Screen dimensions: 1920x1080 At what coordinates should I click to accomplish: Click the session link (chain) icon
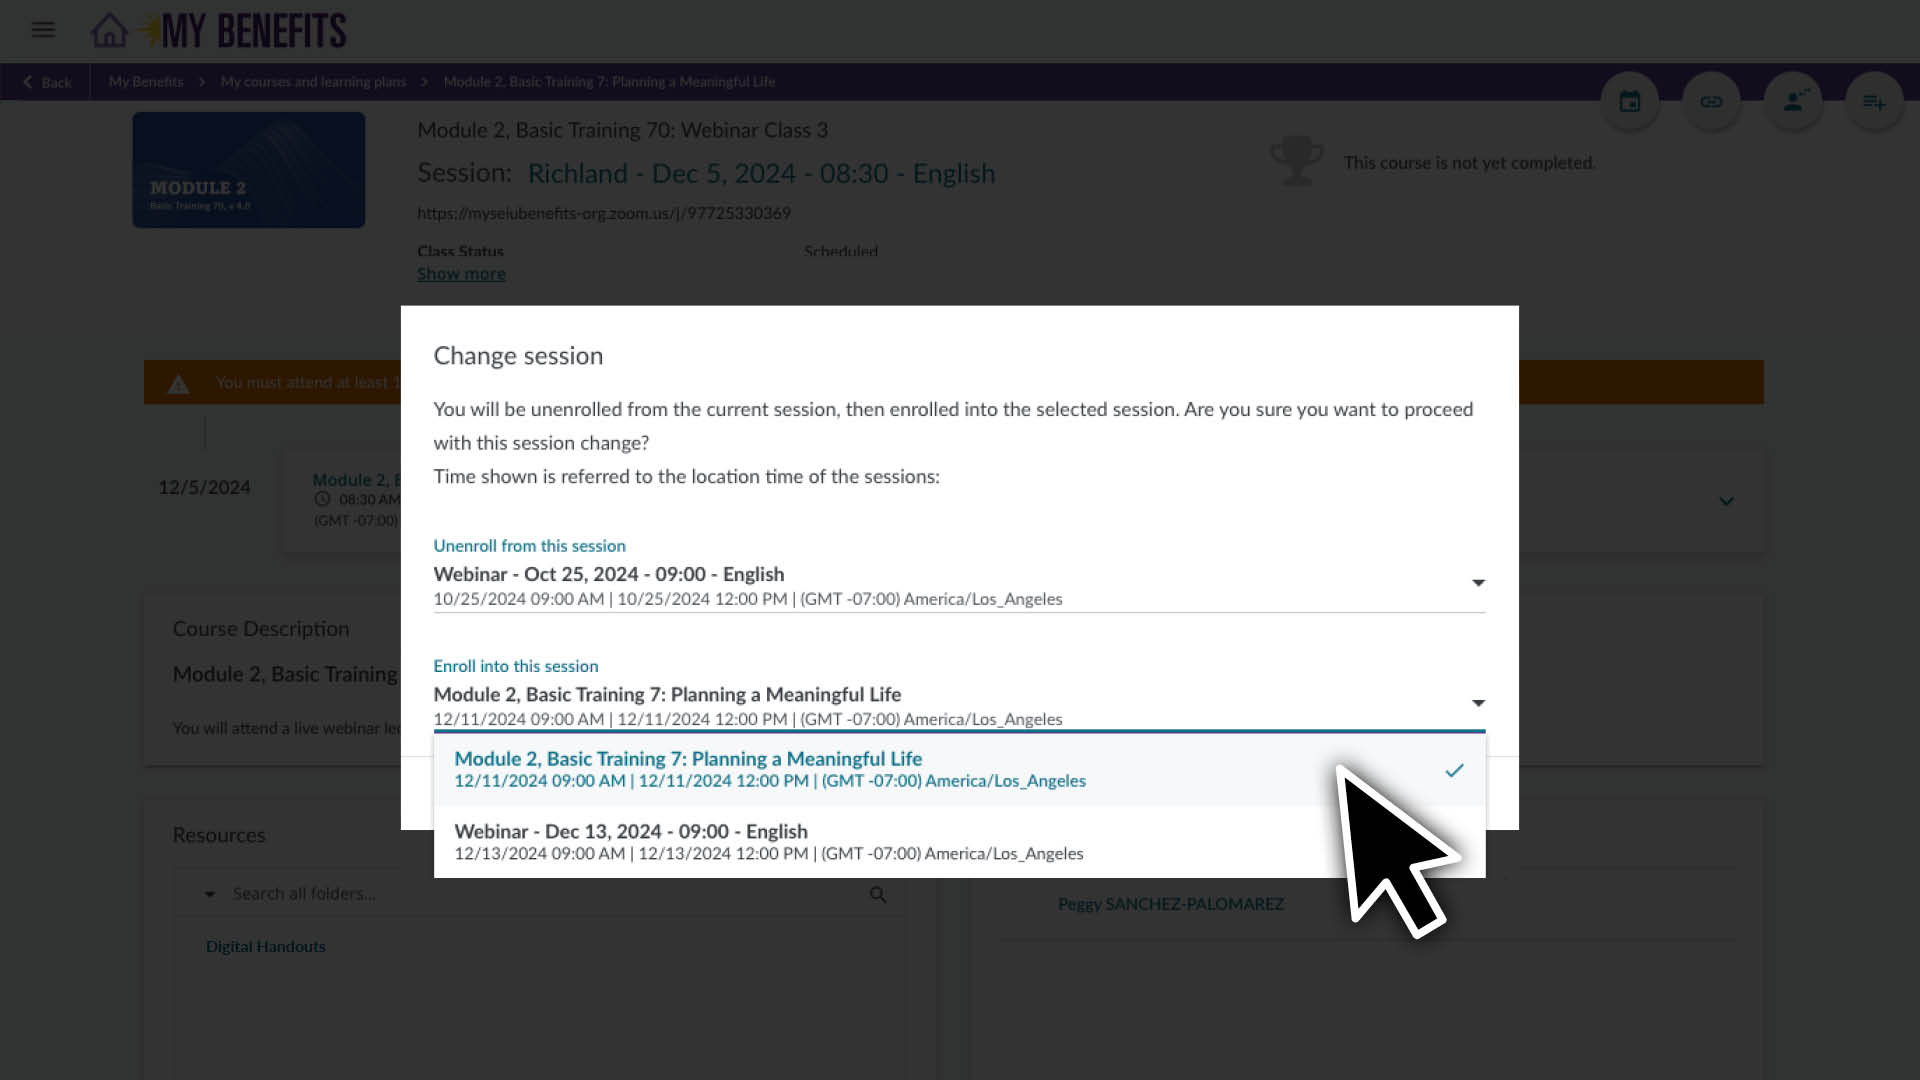pos(1711,100)
